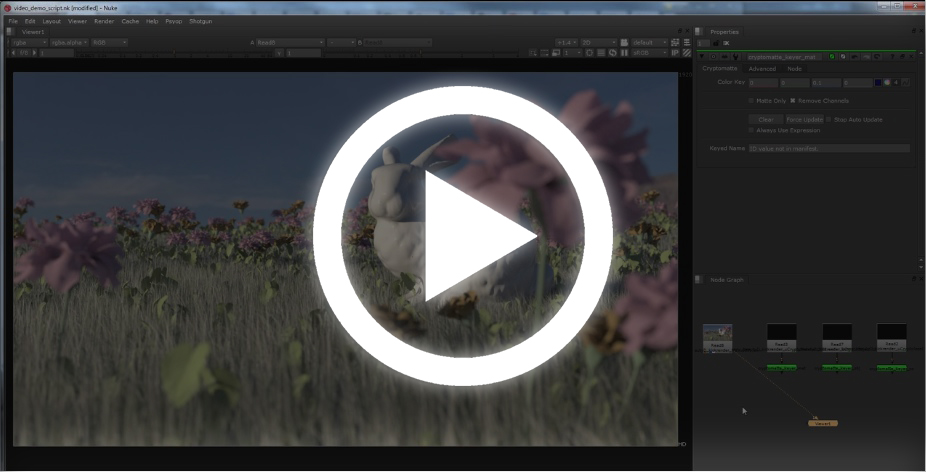926x472 pixels.
Task: Open the viewer wipe mode dropdown
Action: point(341,43)
